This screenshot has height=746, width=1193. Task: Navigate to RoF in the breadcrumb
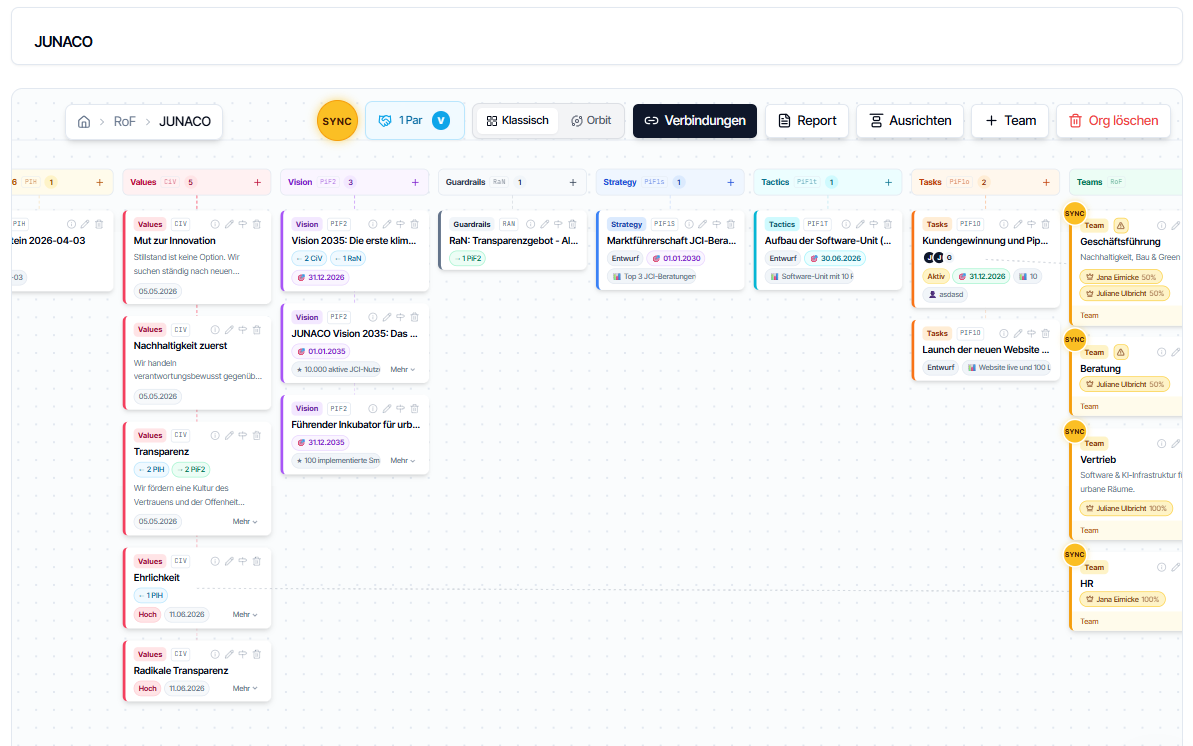coord(124,122)
